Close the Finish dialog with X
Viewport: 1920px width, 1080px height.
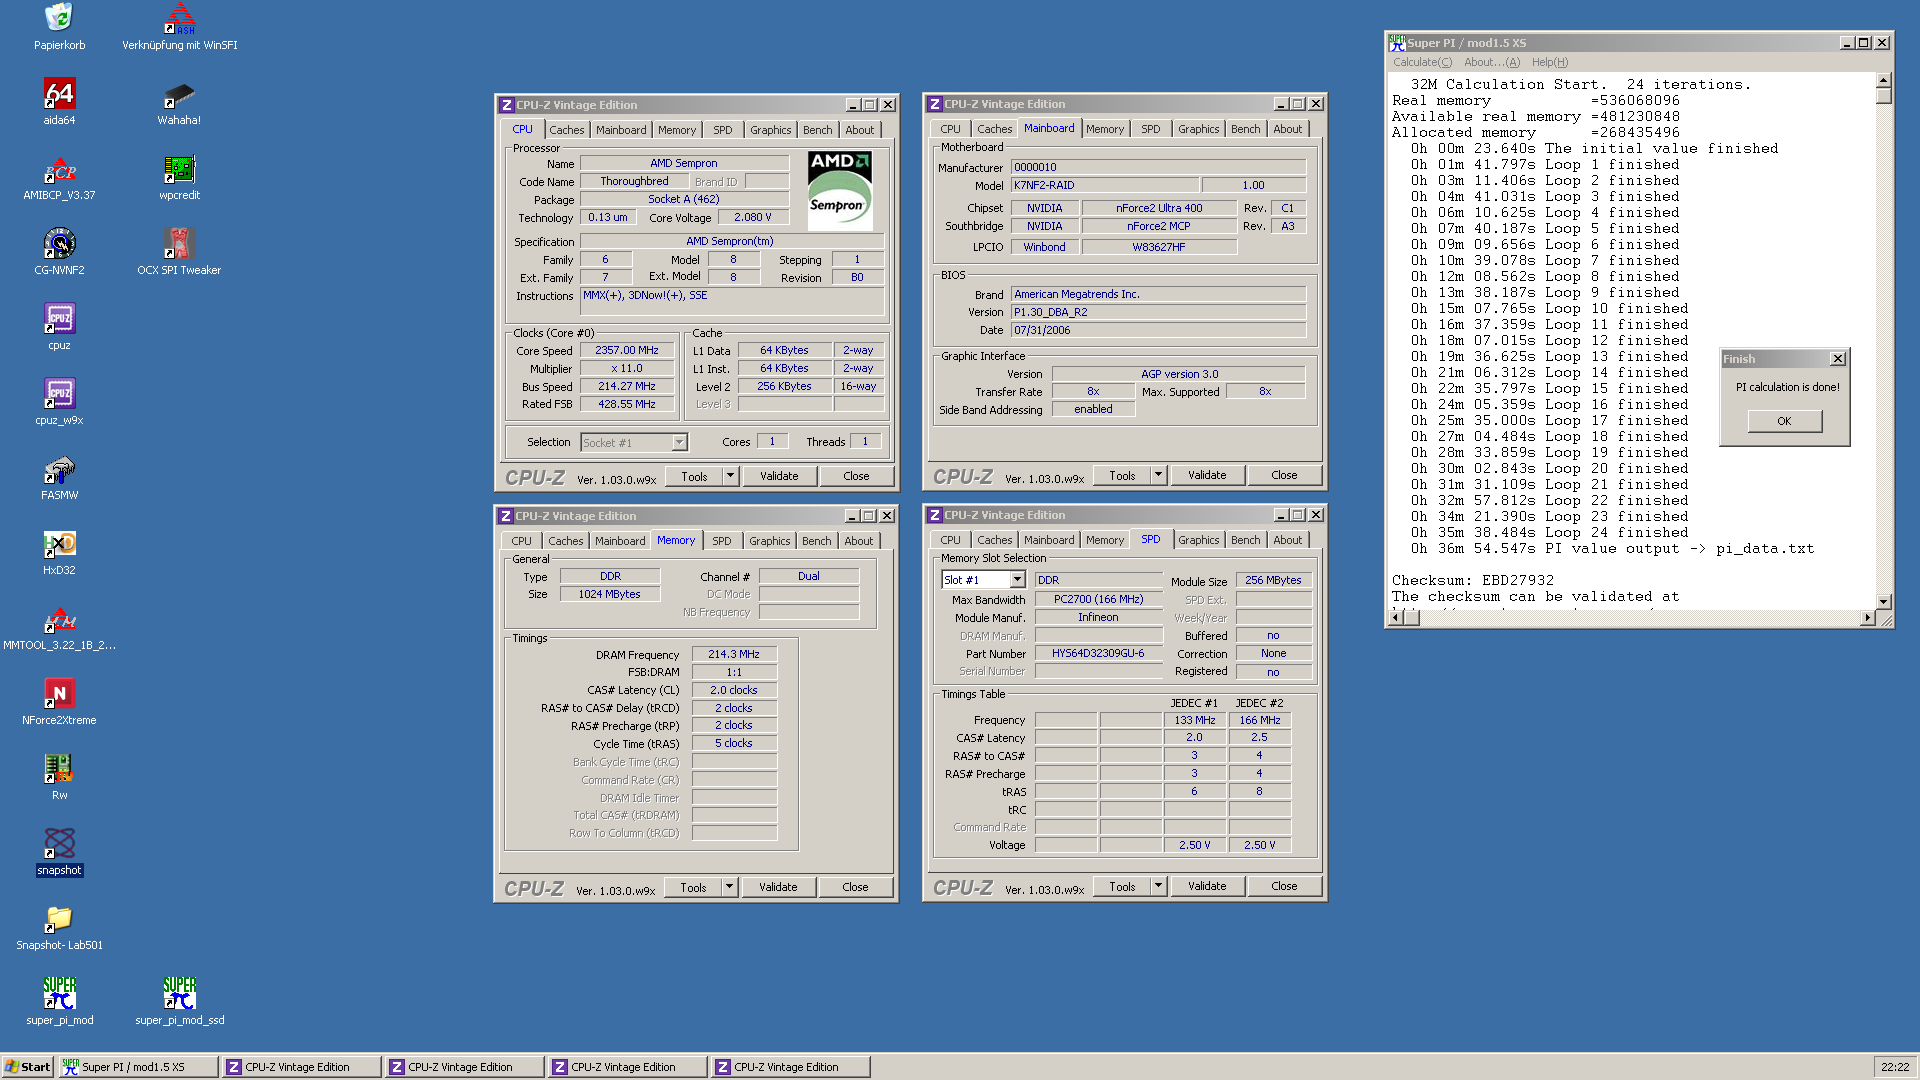click(1837, 359)
